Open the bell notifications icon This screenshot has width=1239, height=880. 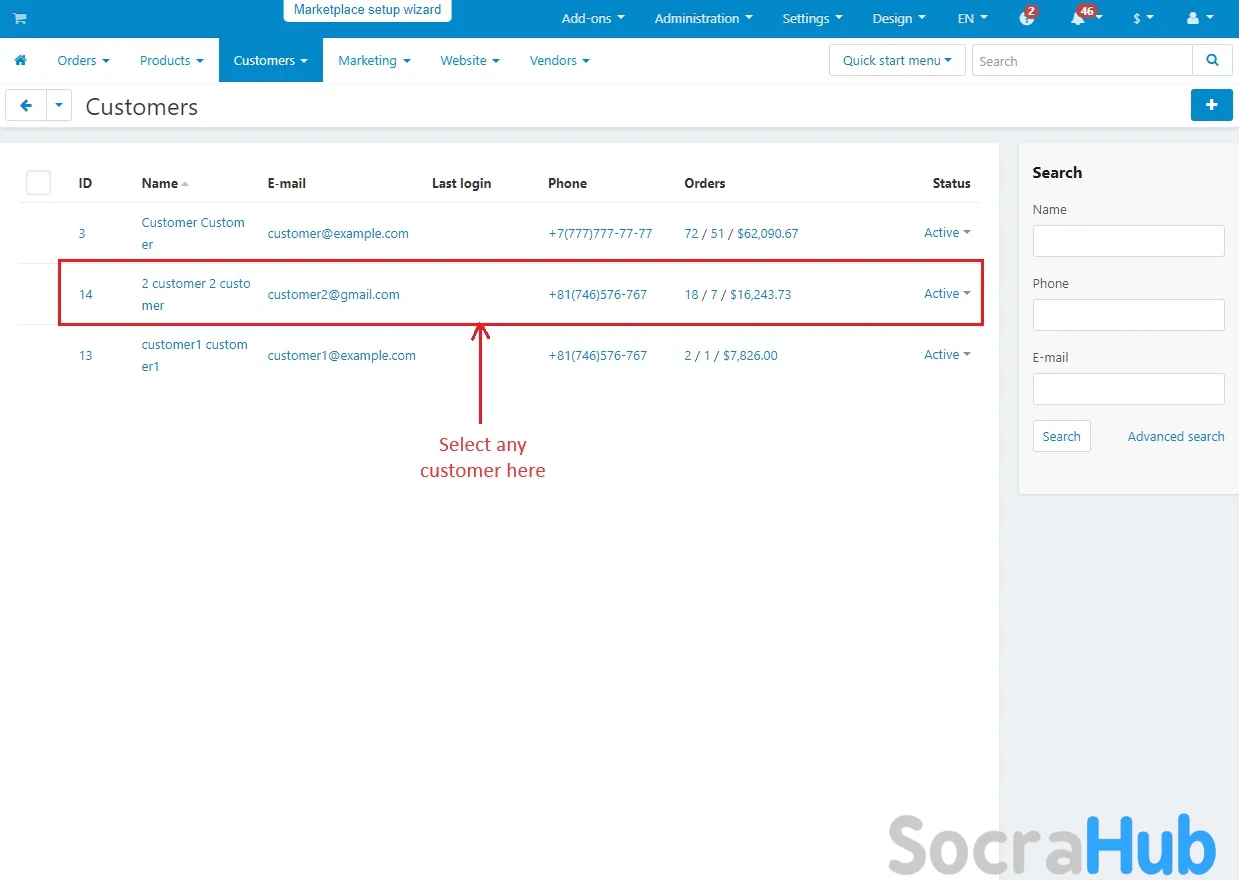1078,19
